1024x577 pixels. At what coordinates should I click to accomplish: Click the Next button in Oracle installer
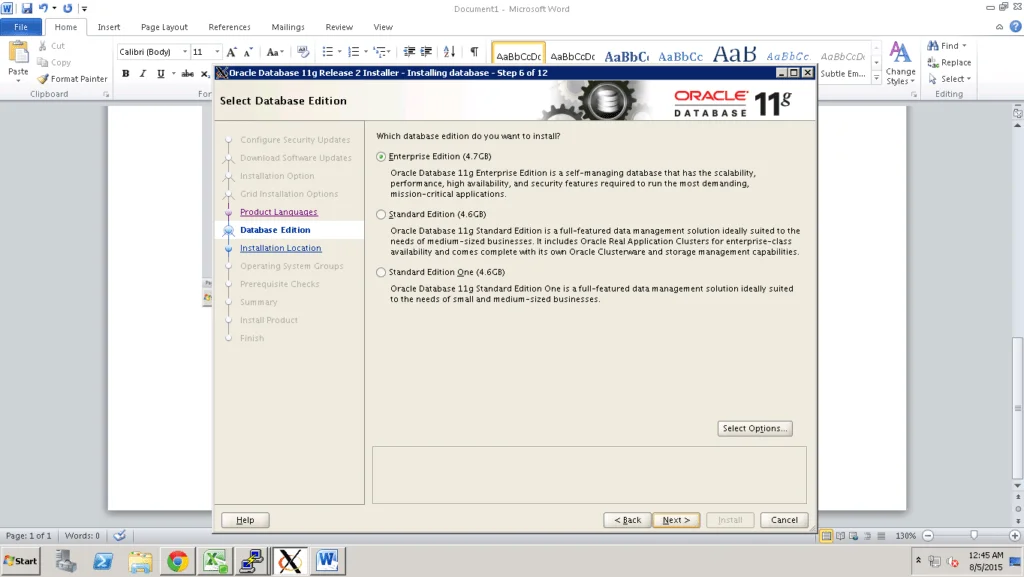(676, 520)
